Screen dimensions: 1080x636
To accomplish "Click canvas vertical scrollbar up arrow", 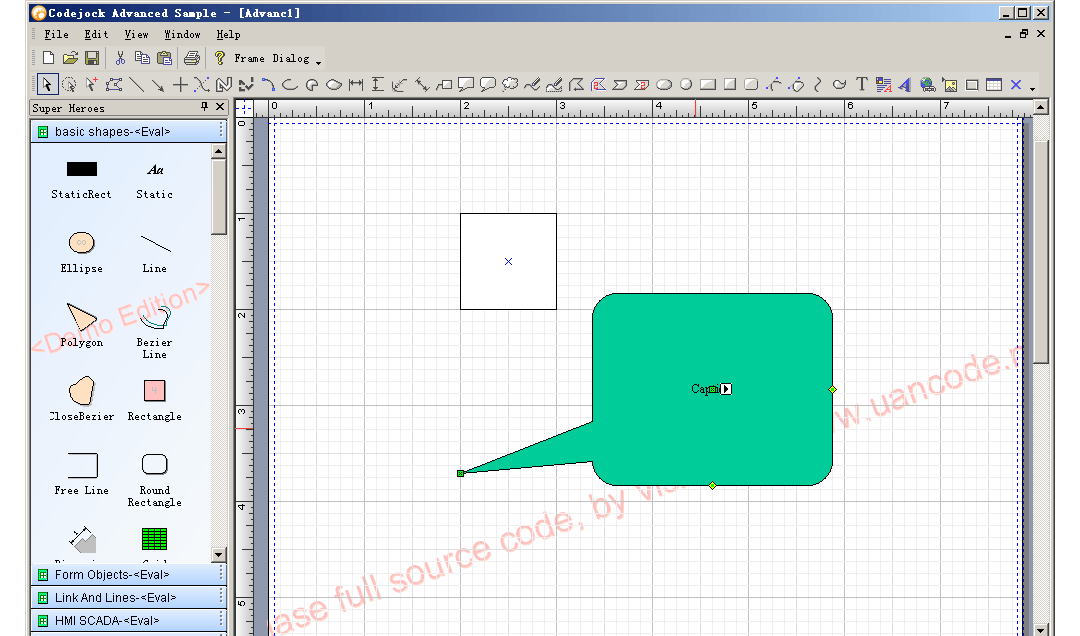I will [1041, 107].
